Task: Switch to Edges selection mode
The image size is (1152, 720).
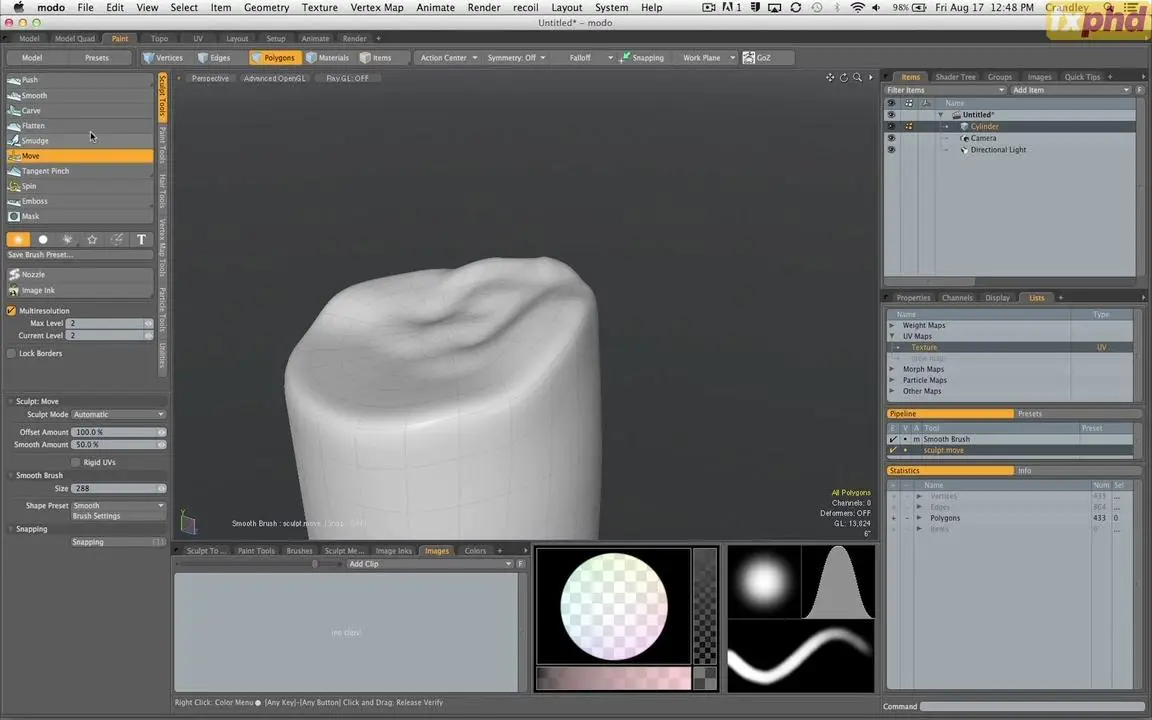Action: tap(214, 57)
